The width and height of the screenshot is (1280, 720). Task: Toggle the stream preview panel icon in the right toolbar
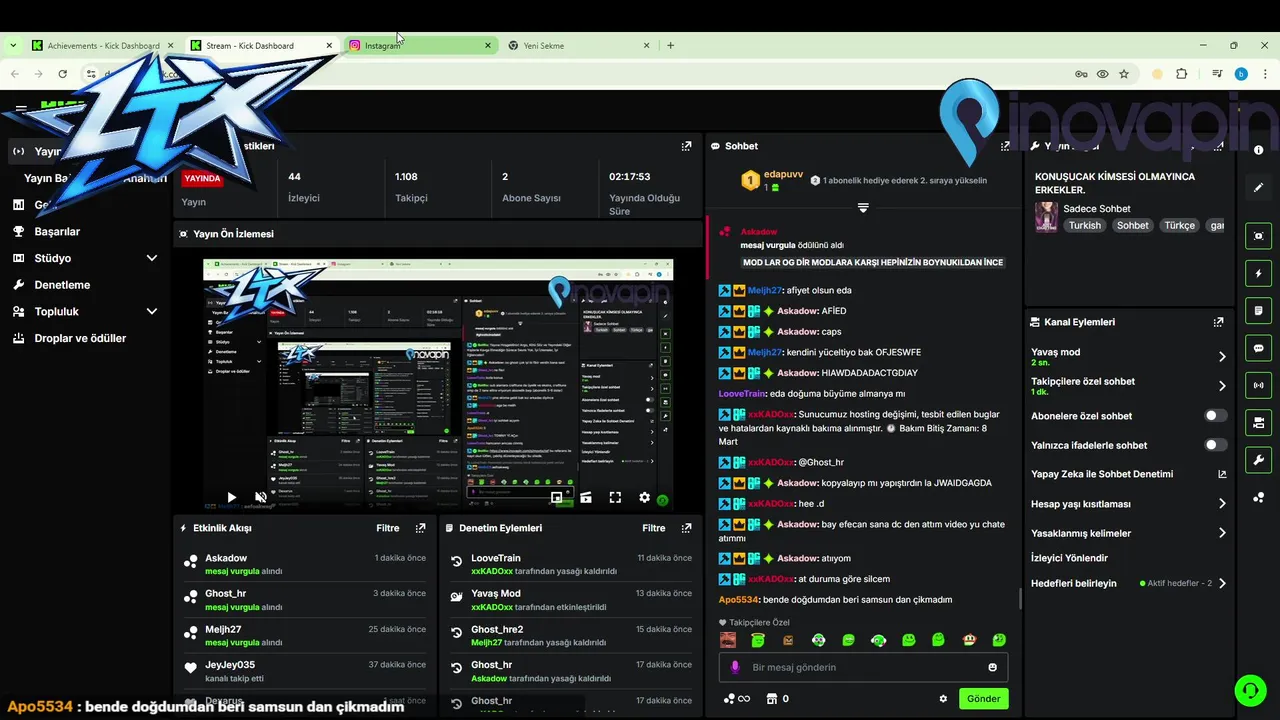1259,236
